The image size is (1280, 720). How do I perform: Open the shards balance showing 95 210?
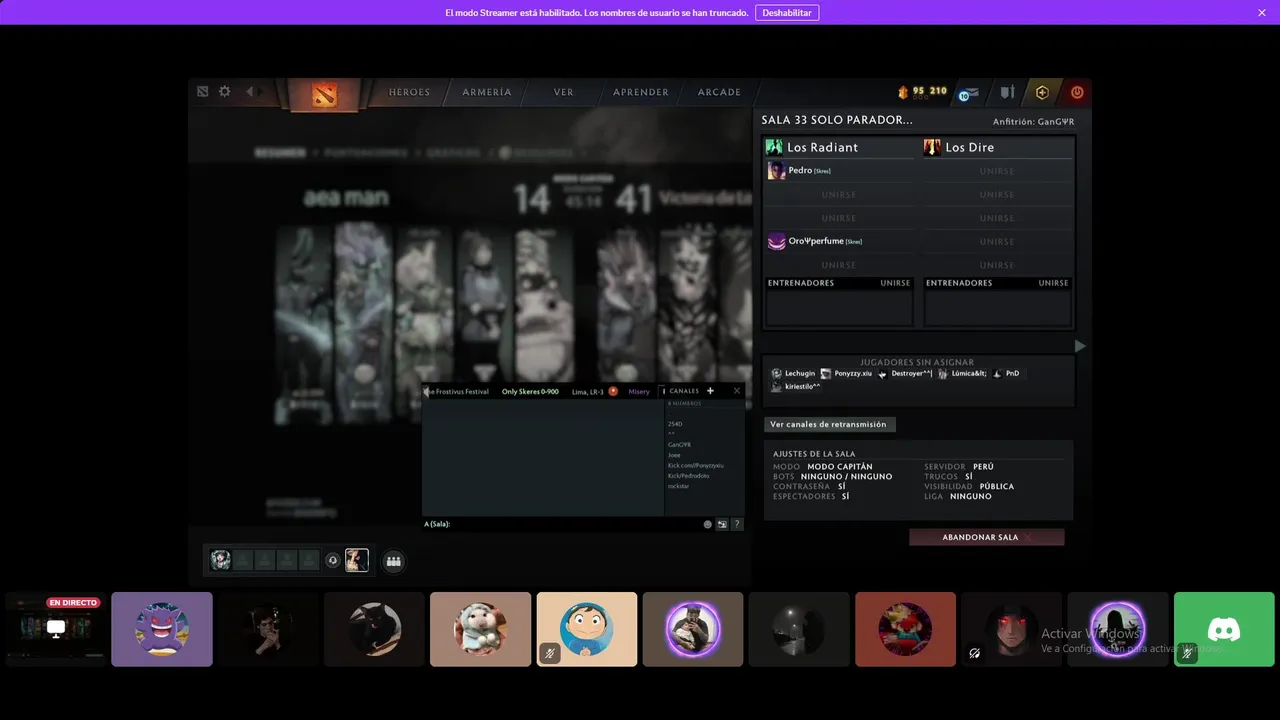click(x=922, y=91)
